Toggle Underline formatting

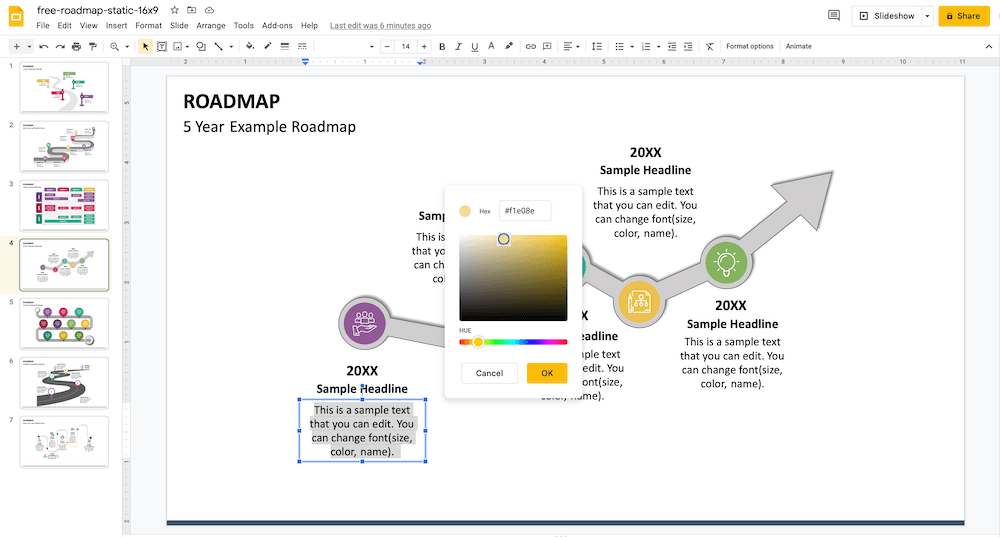(x=474, y=47)
